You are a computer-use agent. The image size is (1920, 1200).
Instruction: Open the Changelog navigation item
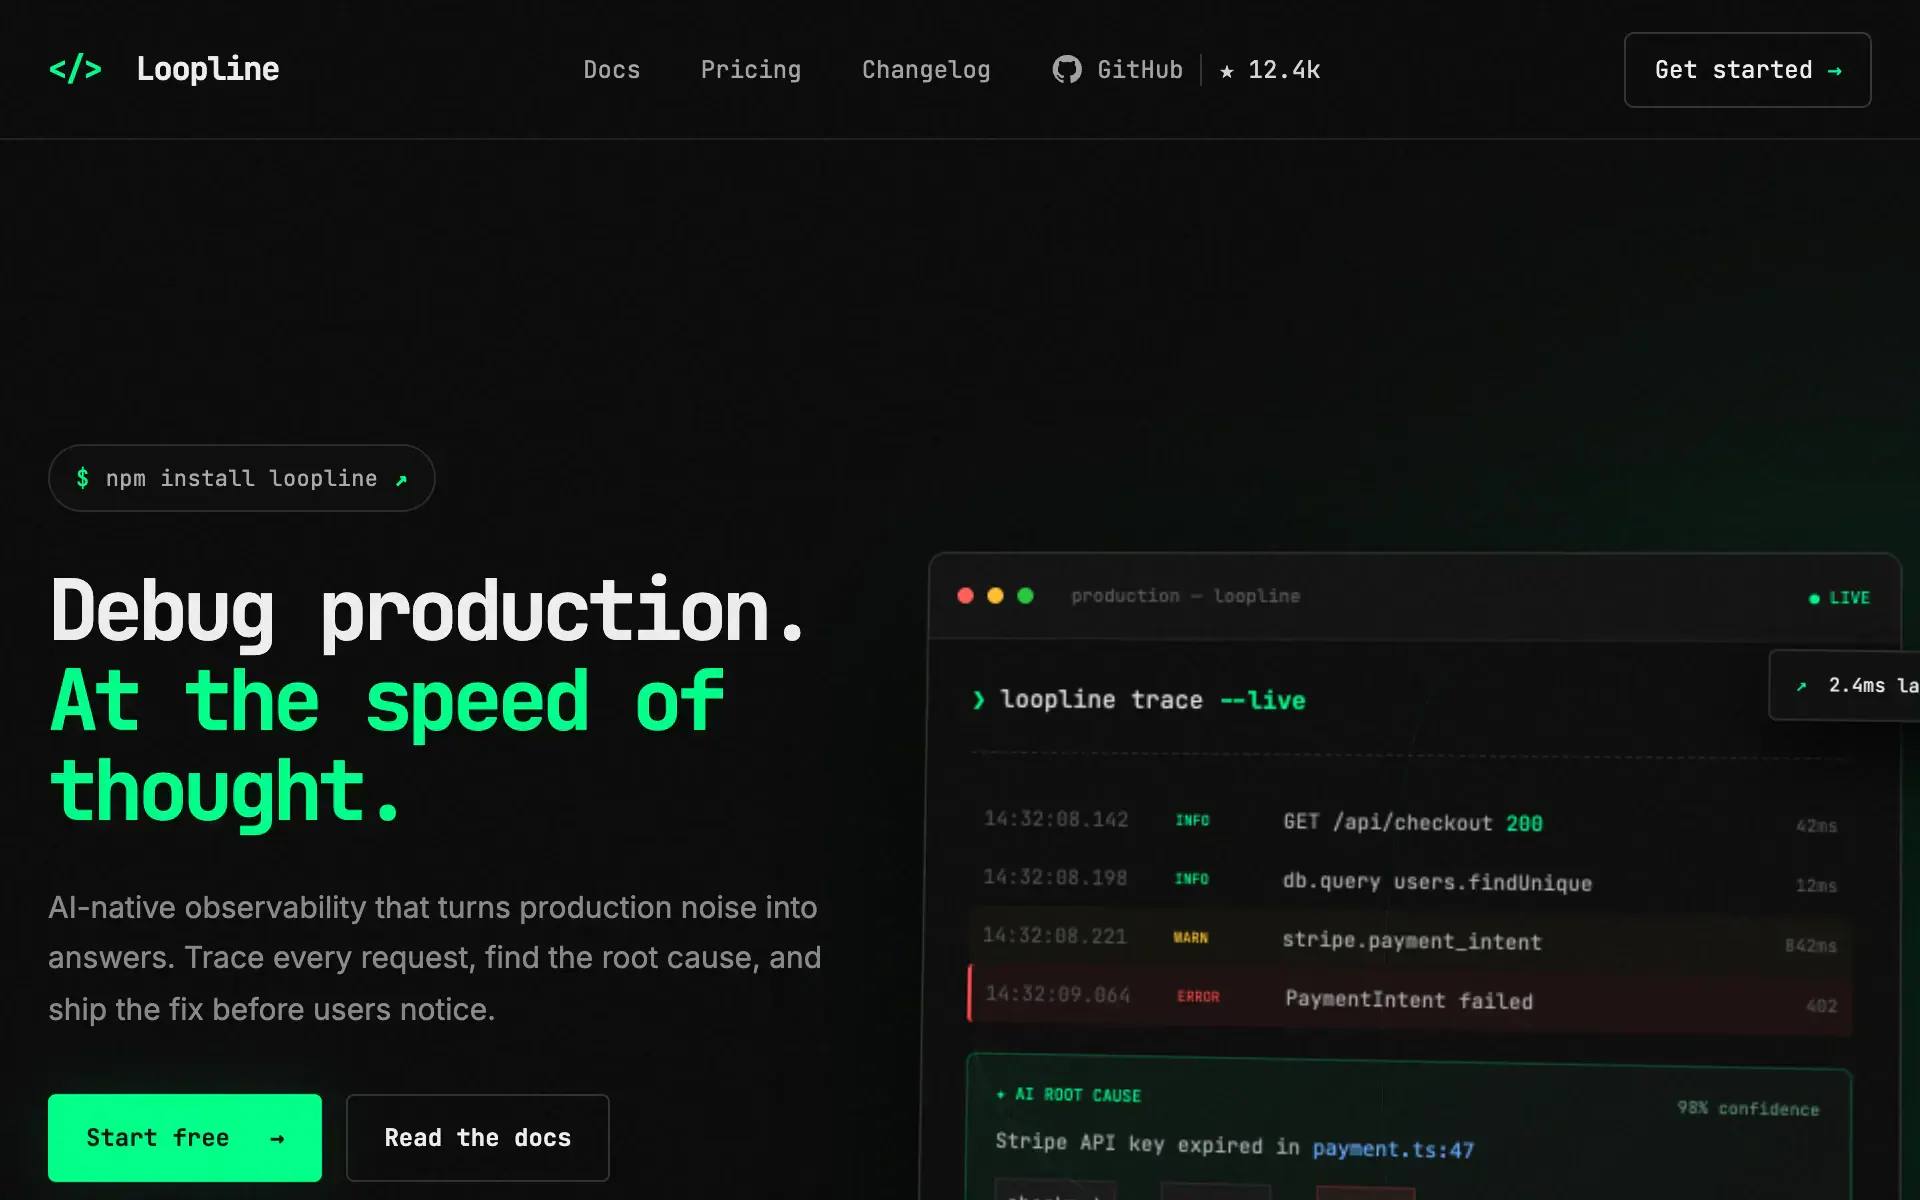tap(926, 70)
